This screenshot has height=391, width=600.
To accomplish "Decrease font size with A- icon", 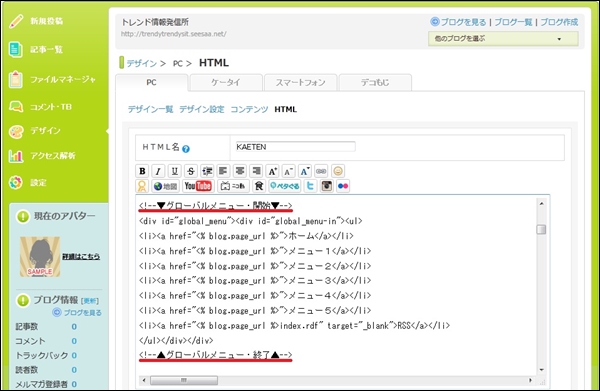I will pyautogui.click(x=289, y=171).
